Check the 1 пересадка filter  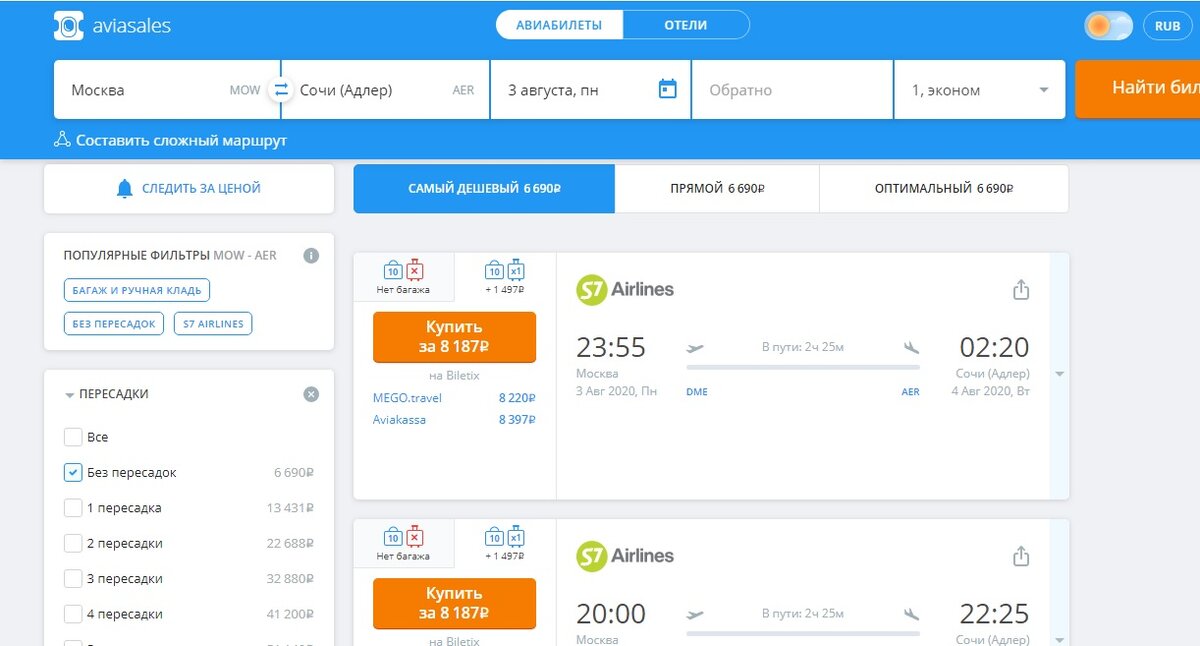click(x=73, y=507)
